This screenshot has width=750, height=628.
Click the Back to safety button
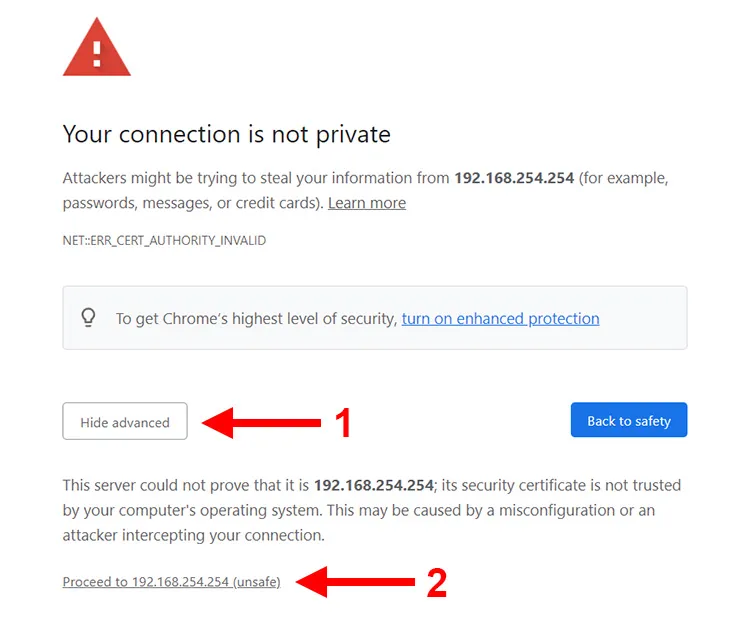tap(629, 420)
